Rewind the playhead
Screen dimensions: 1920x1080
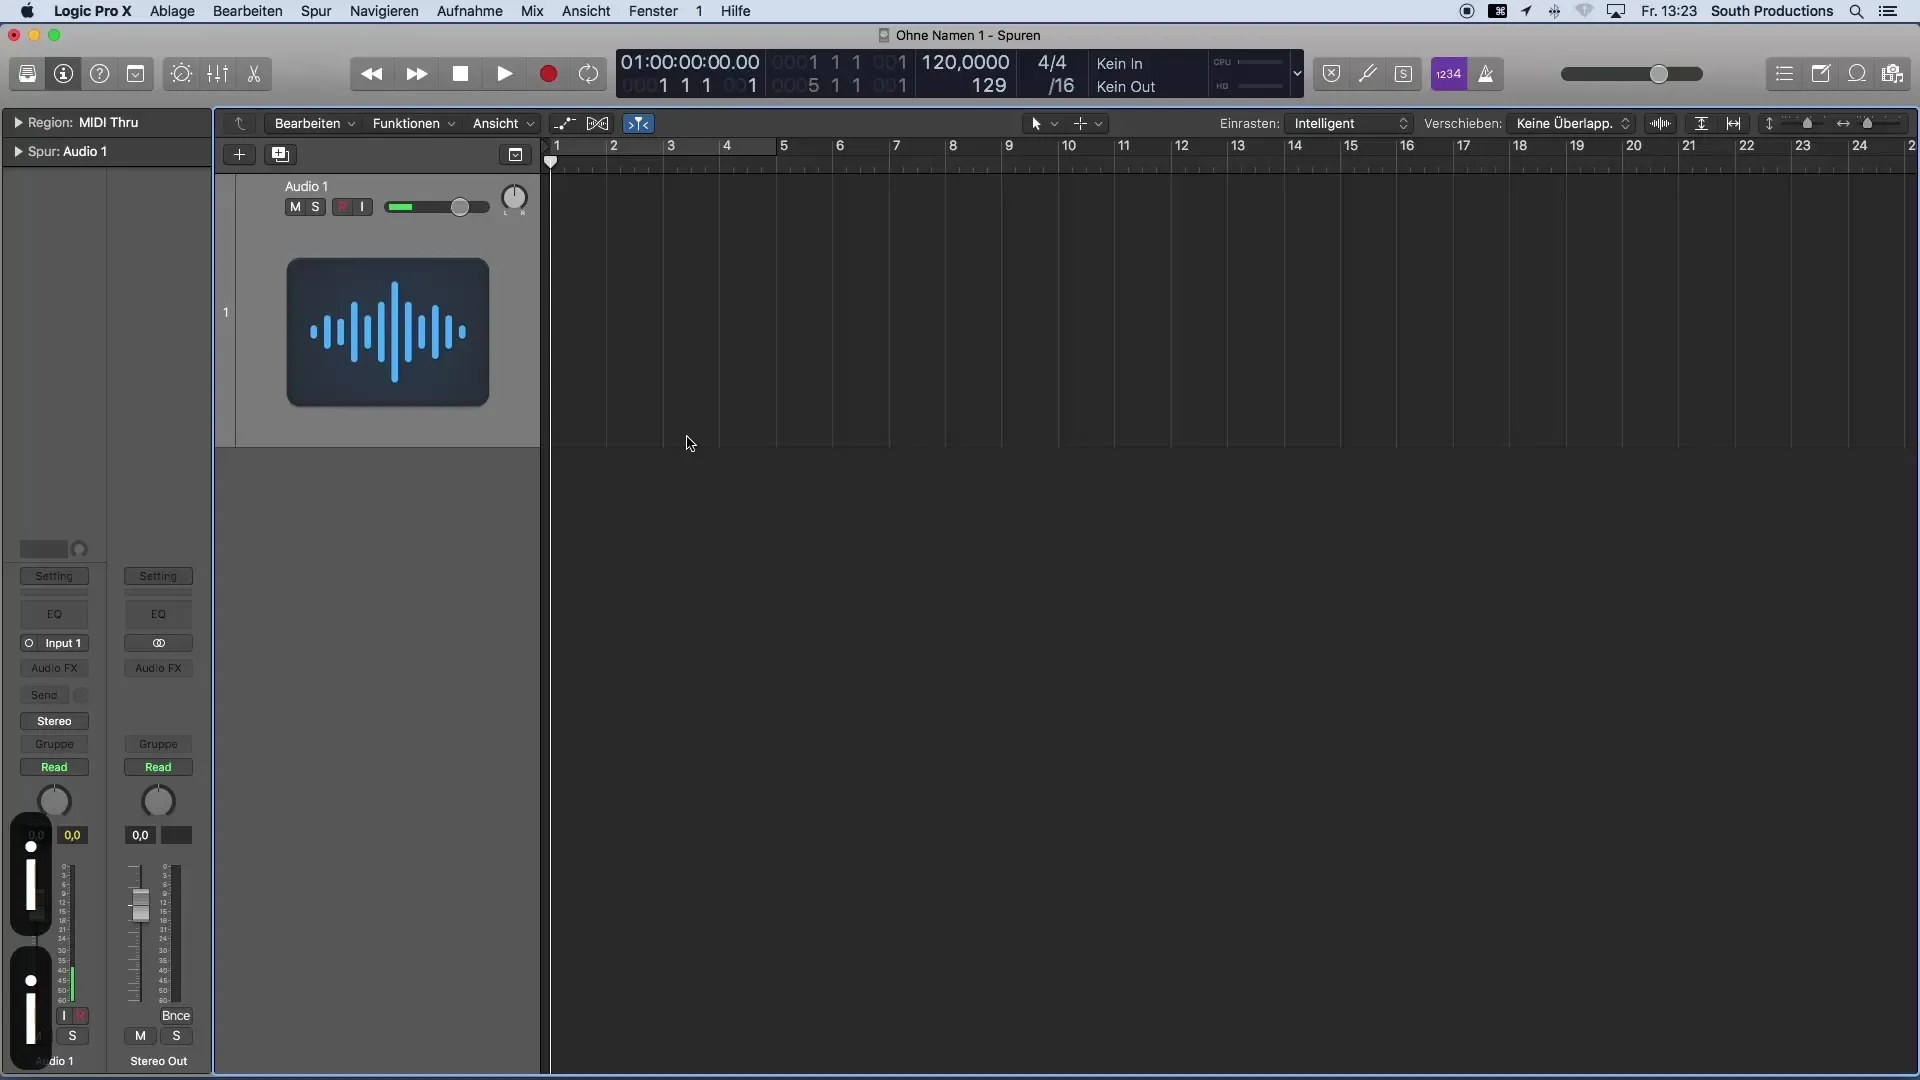coord(371,74)
